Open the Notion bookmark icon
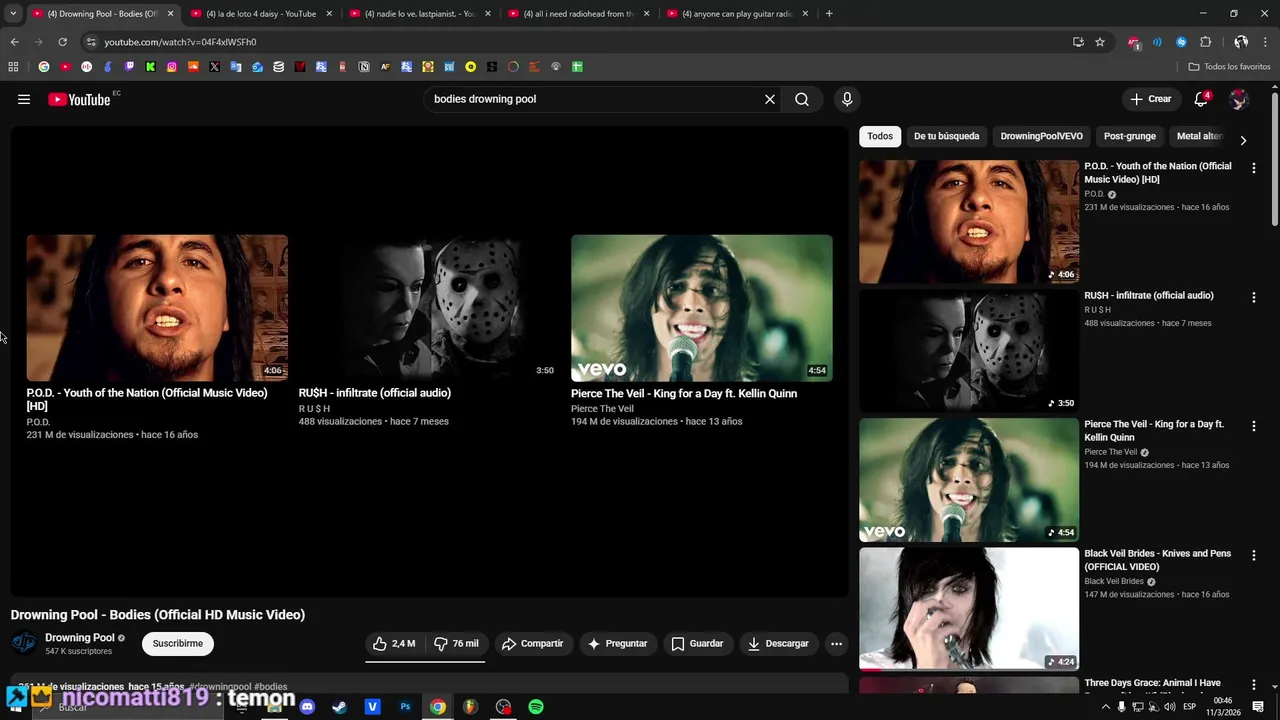 point(364,67)
